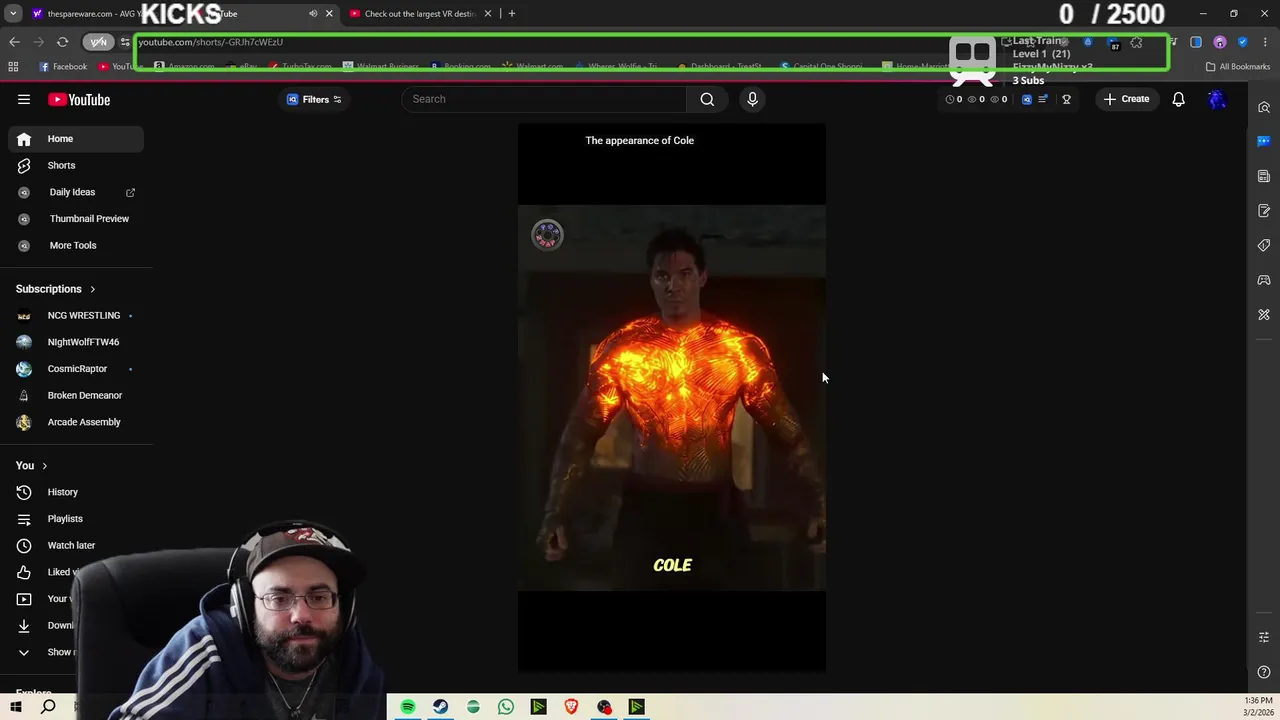
Task: Click the vidIQ blue logo in stats bar
Action: click(1026, 99)
